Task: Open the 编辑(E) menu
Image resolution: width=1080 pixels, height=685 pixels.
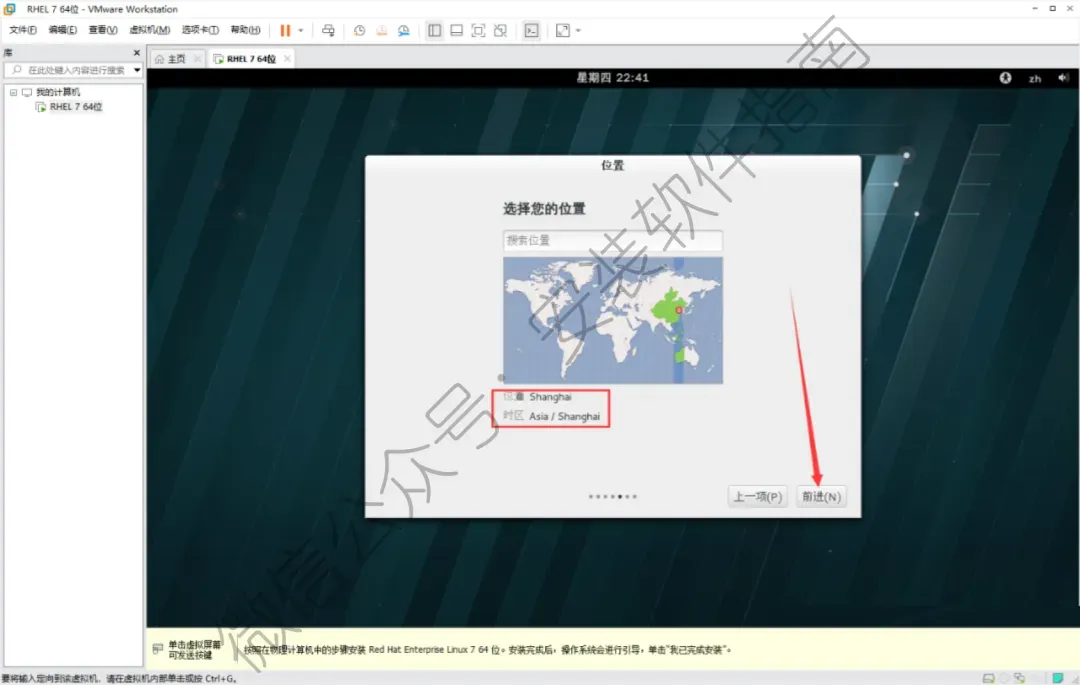Action: point(63,30)
